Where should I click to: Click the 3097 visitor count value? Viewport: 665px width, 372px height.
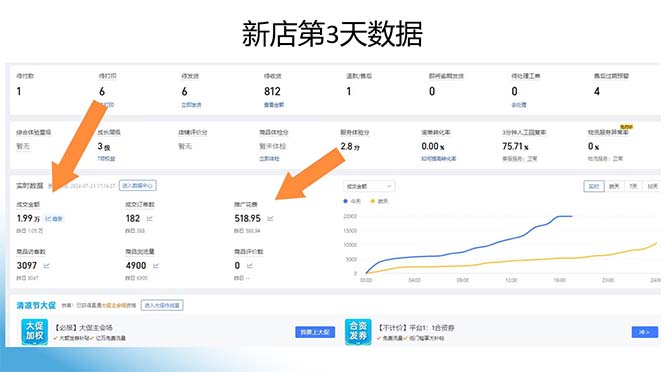(27, 266)
